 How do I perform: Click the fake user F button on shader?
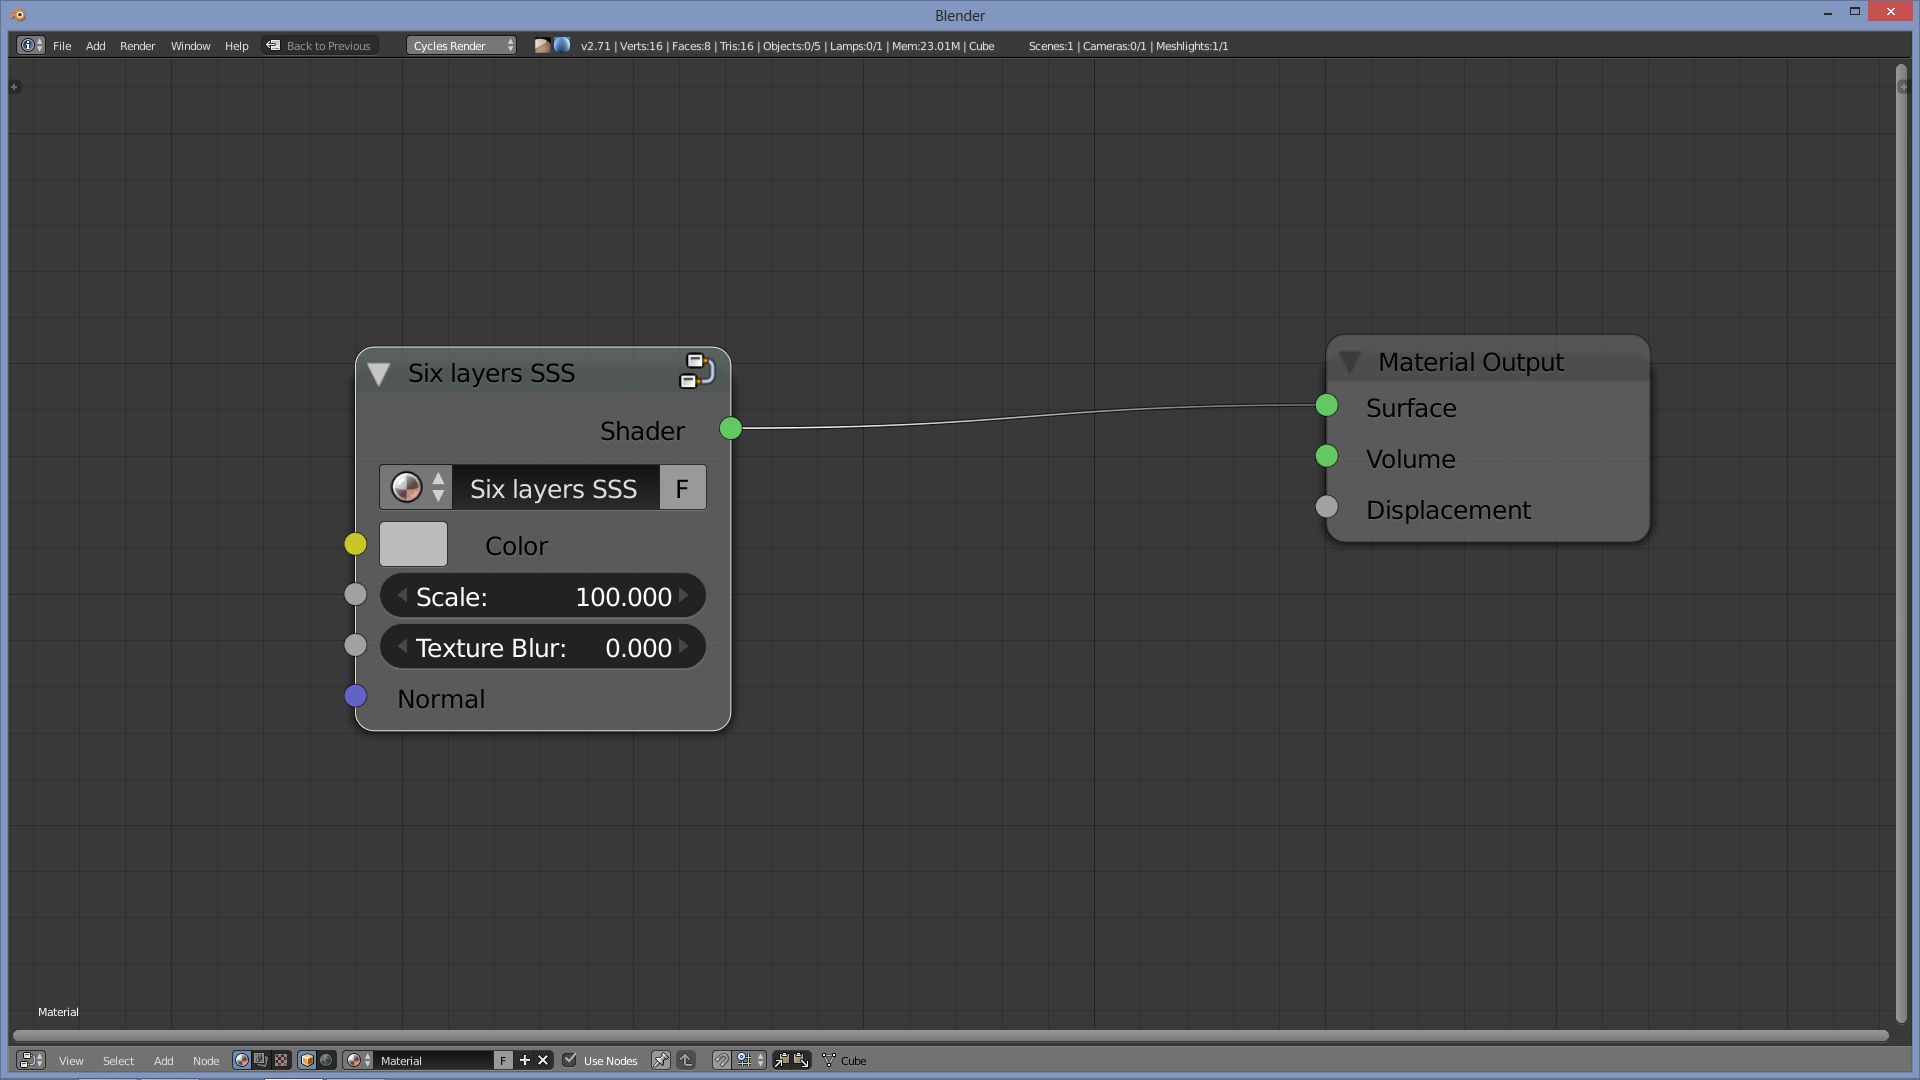682,488
